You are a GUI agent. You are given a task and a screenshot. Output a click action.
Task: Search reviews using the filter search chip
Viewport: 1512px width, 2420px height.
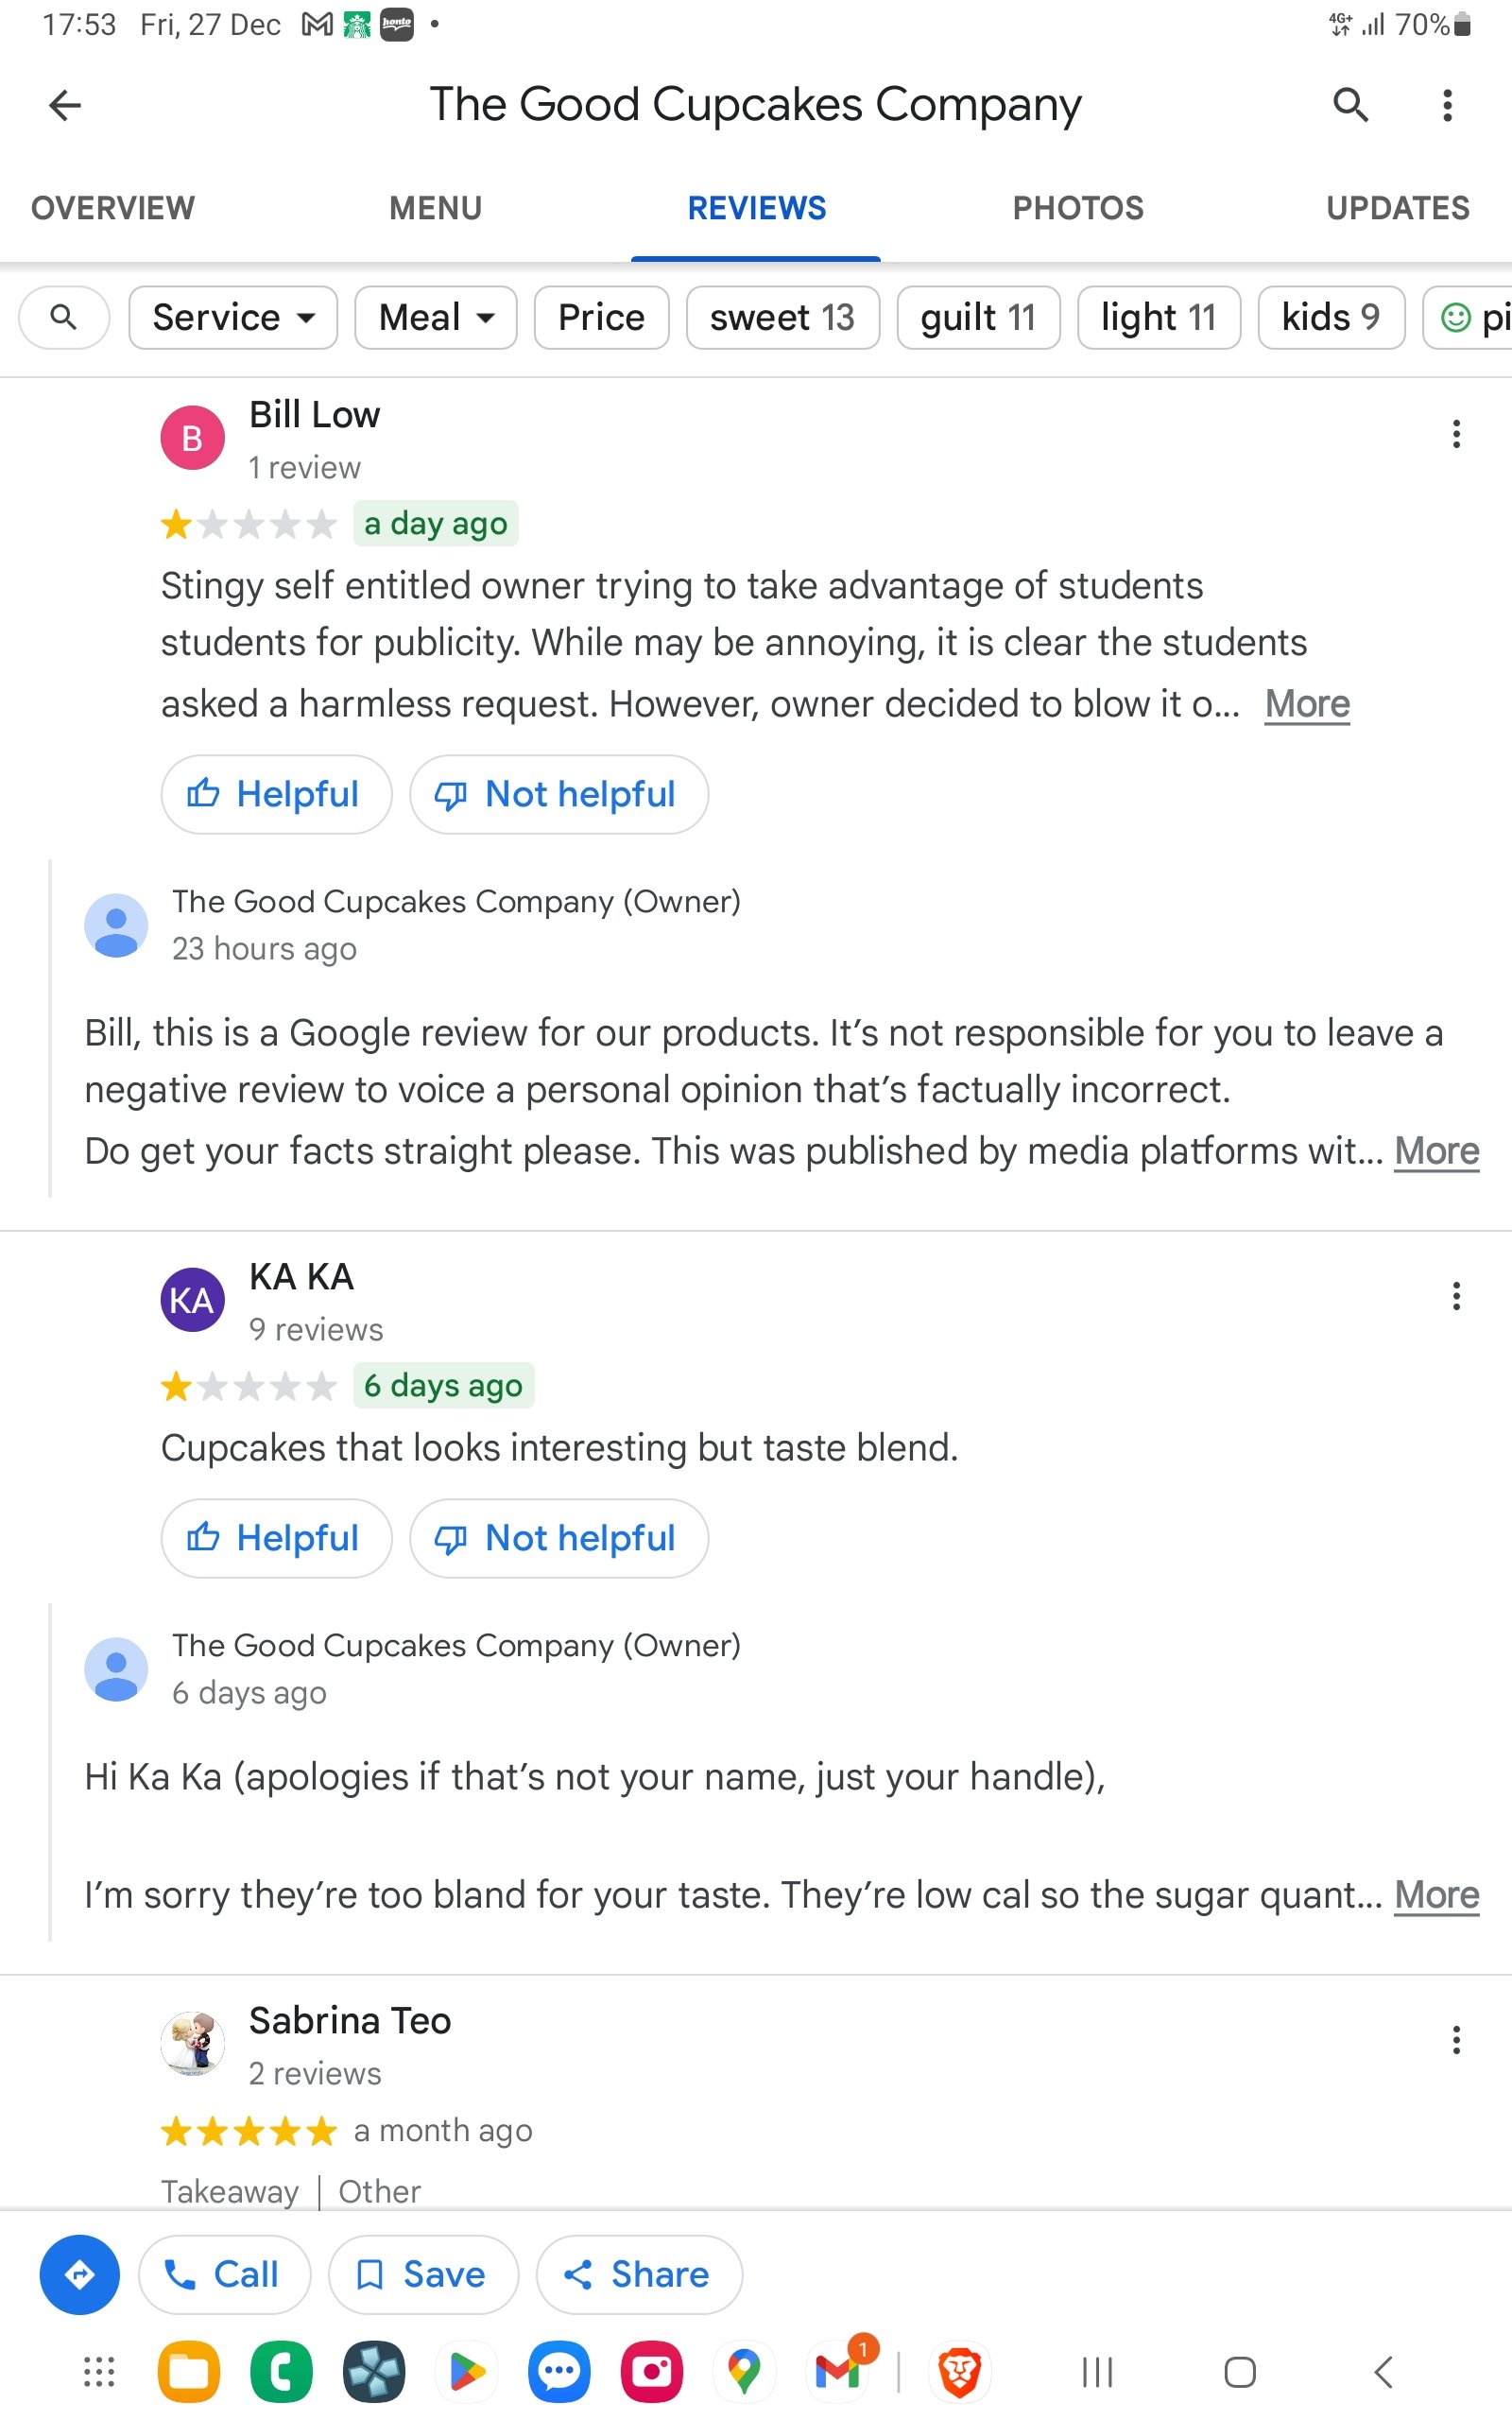[64, 318]
